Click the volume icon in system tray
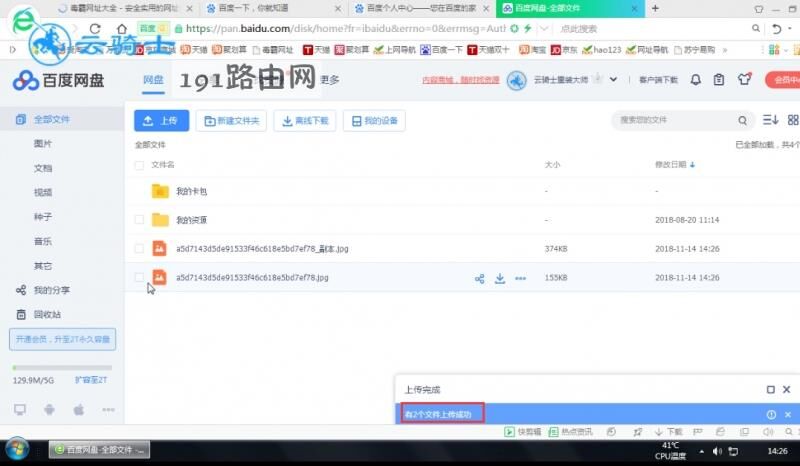Viewport: 800px width, 466px height. (x=717, y=451)
